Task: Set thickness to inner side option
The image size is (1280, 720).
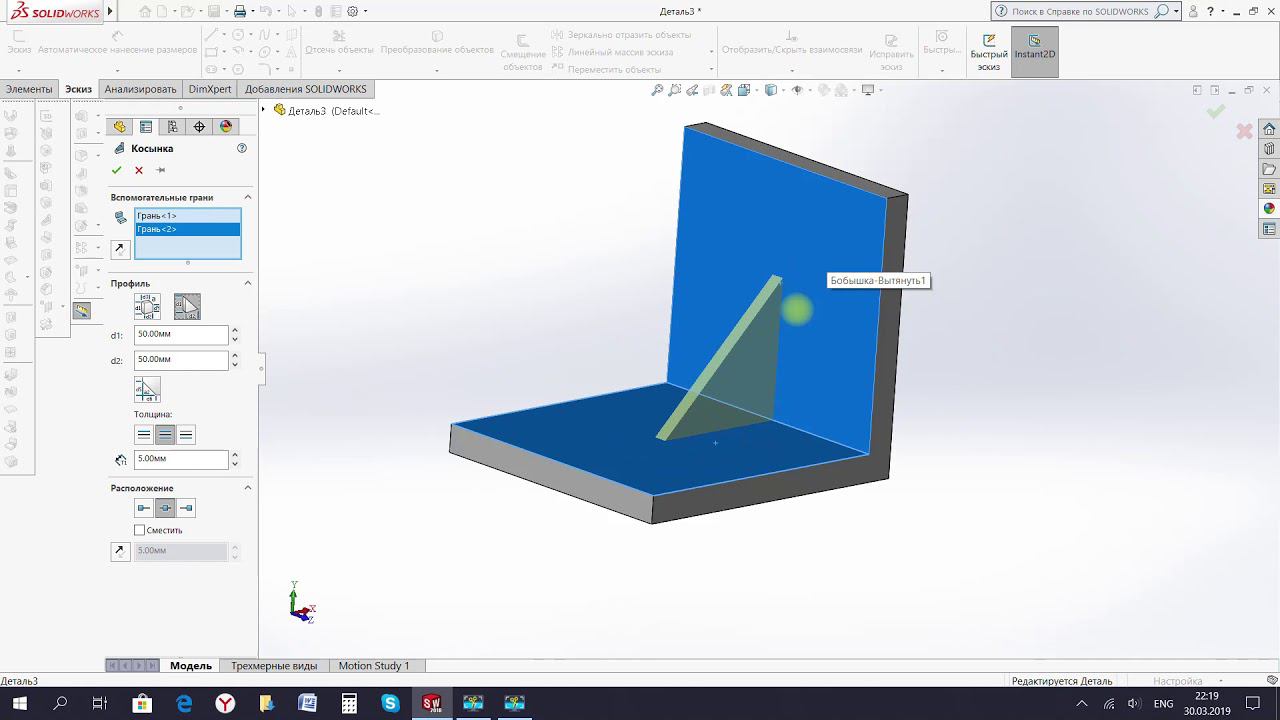Action: 144,435
